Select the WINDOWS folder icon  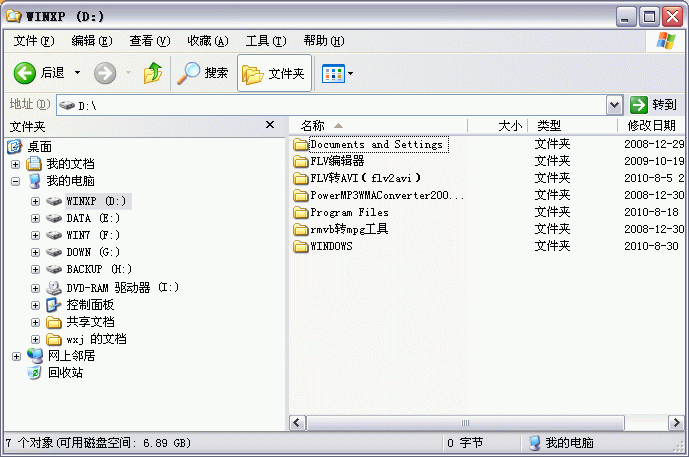301,246
